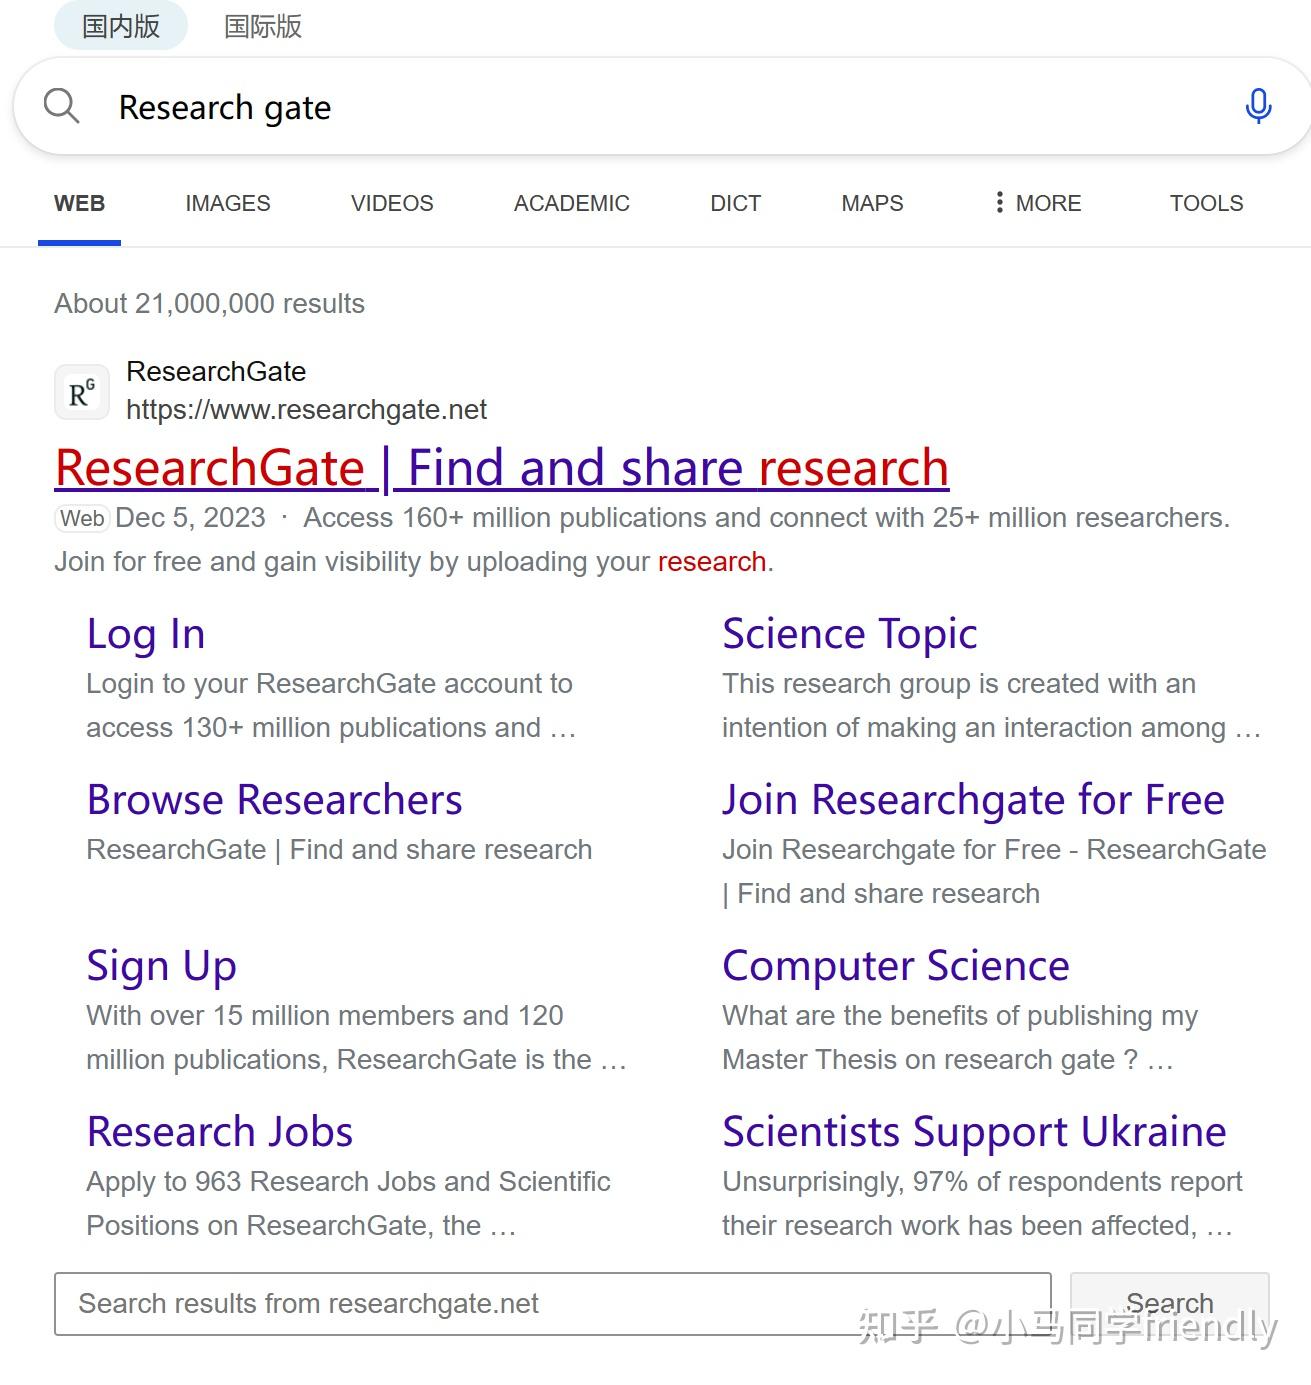Screen dimensions: 1311x1385
Task: Click the Log In sitelink
Action: [145, 633]
